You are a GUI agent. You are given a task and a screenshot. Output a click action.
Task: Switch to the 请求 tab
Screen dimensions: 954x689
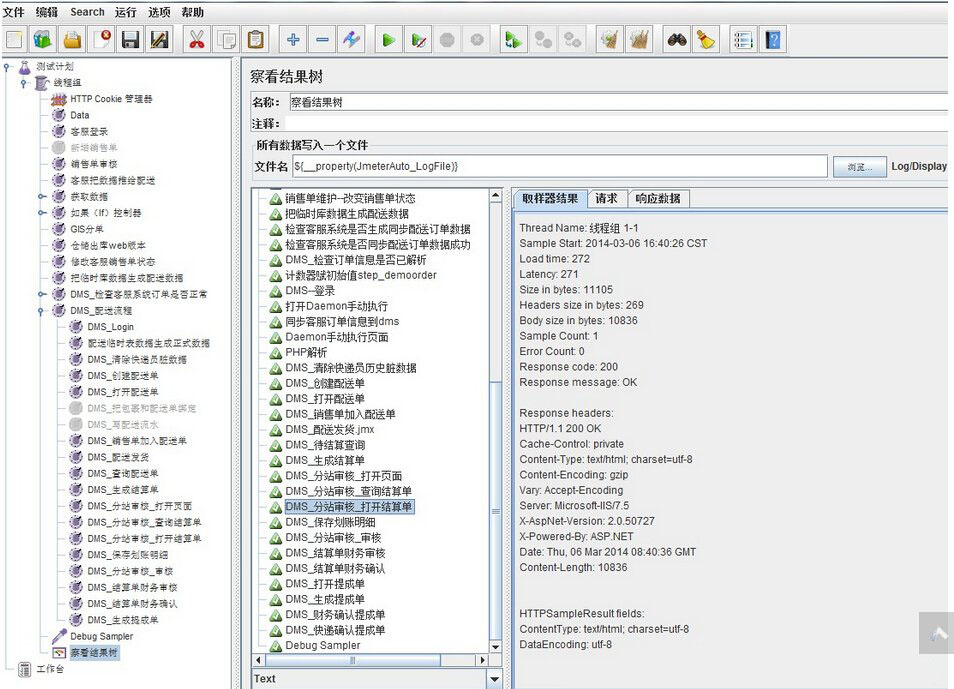point(606,199)
